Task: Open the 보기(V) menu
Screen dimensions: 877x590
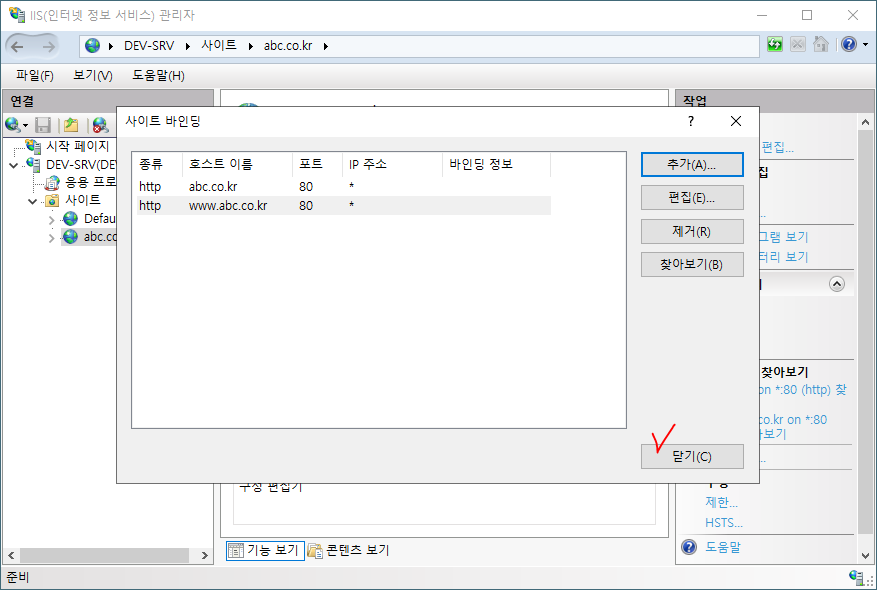Action: pyautogui.click(x=93, y=75)
